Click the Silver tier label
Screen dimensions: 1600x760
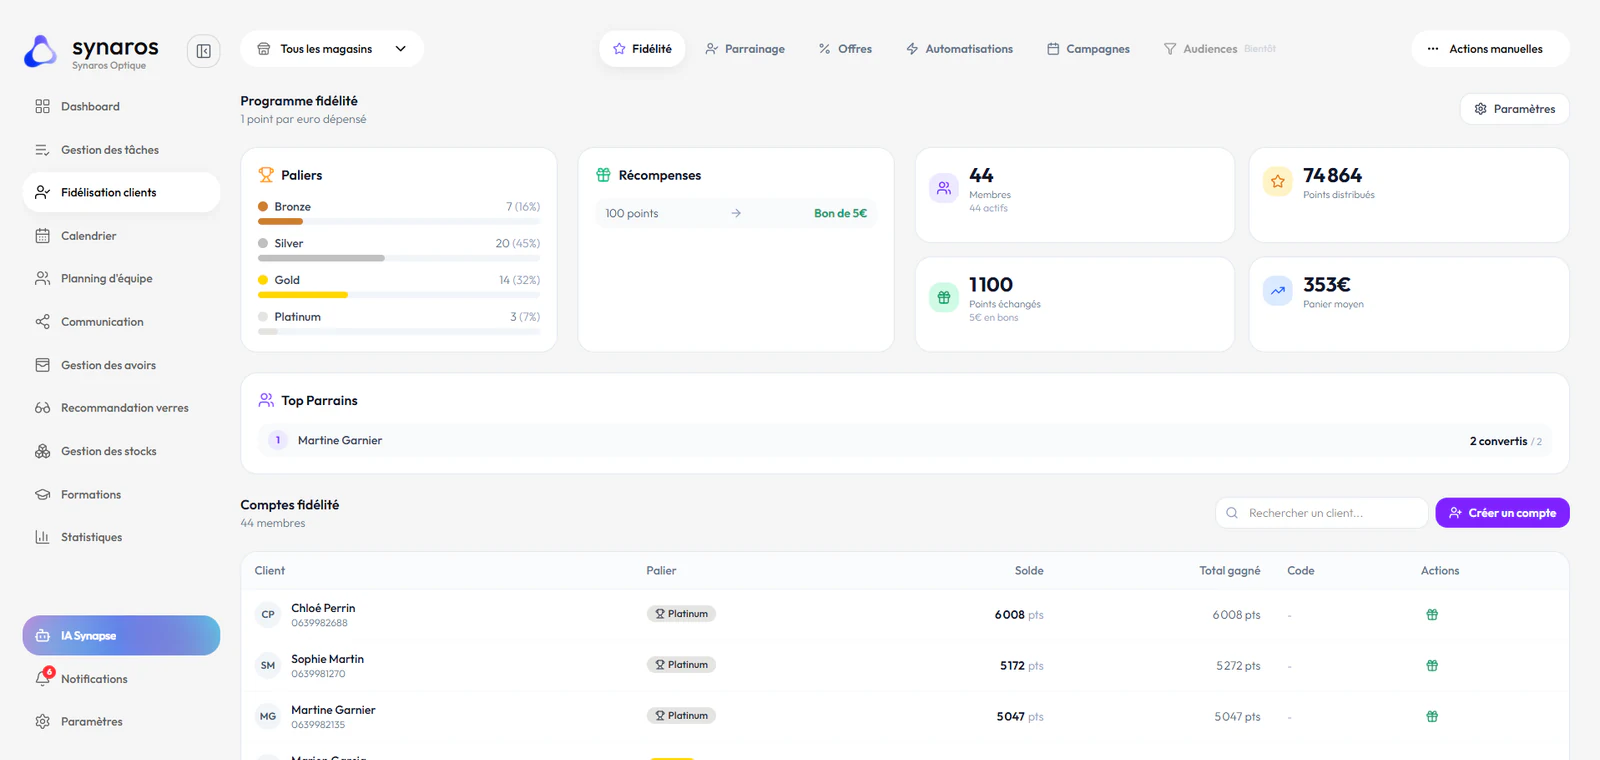tap(289, 243)
